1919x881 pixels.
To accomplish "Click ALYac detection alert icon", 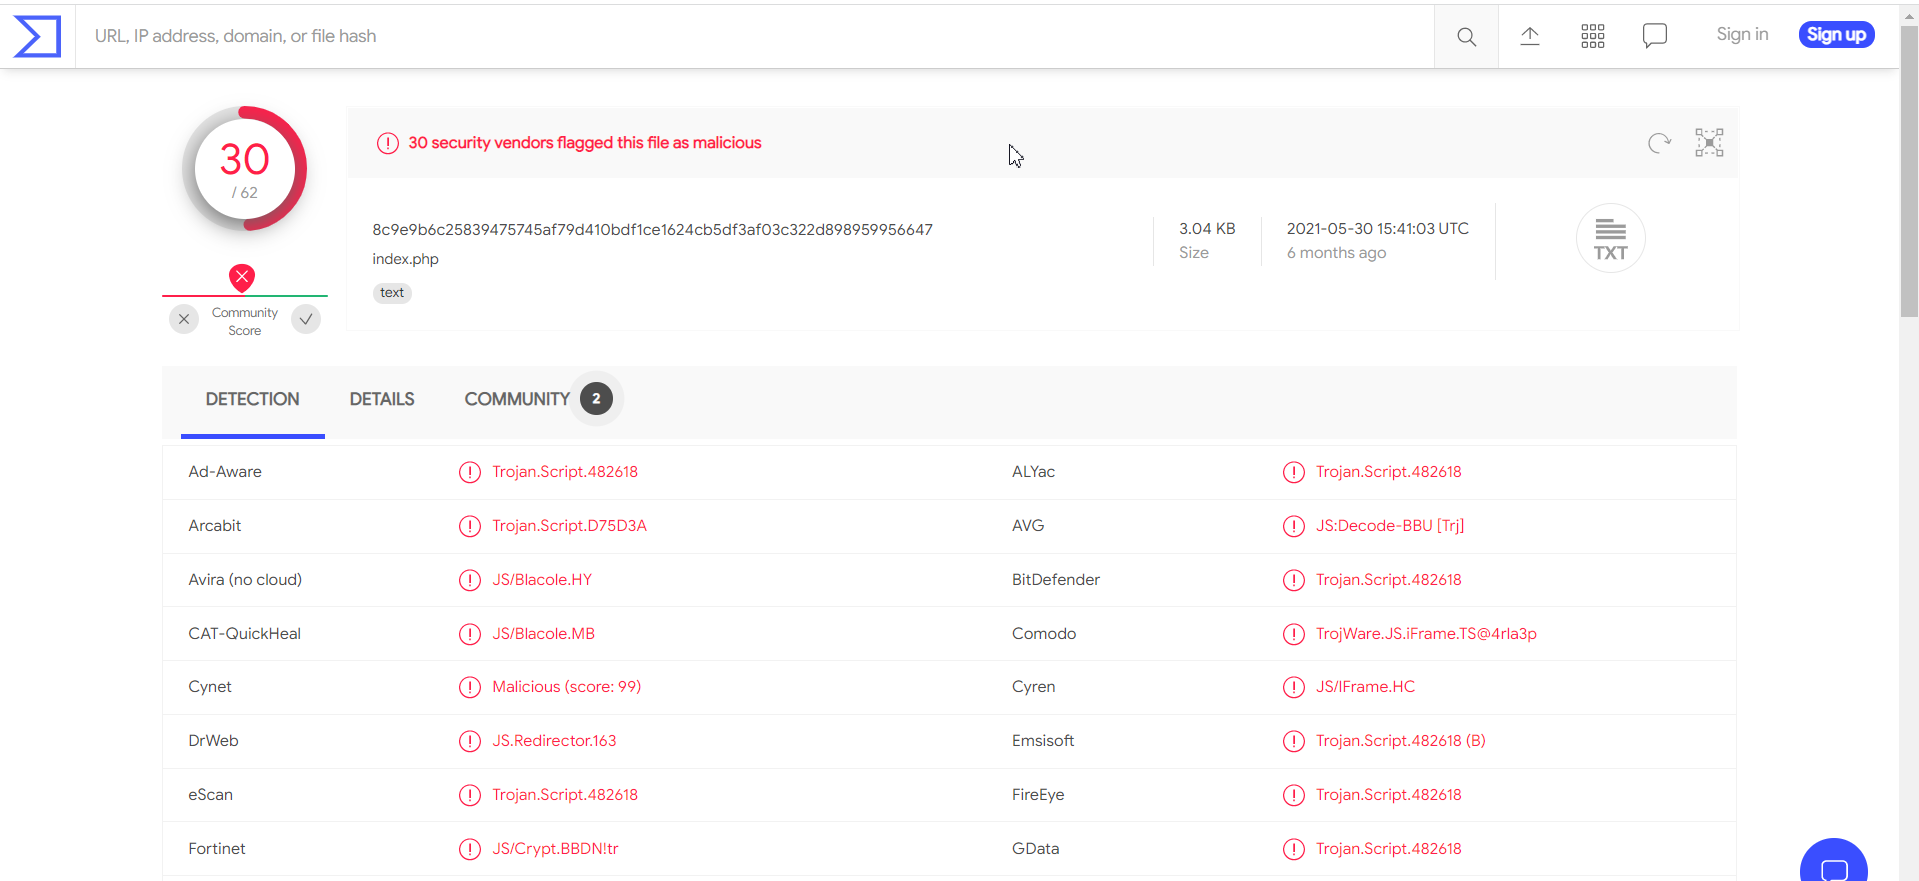I will pos(1294,472).
